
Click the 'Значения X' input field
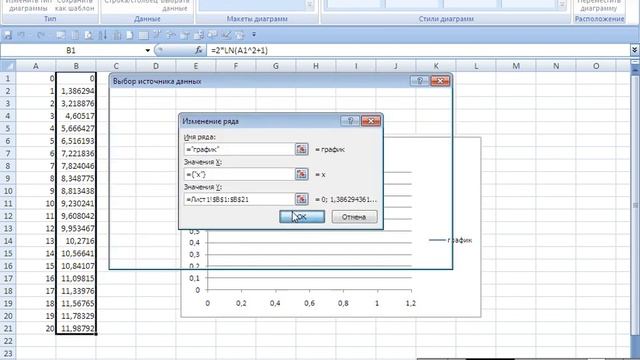coord(239,174)
